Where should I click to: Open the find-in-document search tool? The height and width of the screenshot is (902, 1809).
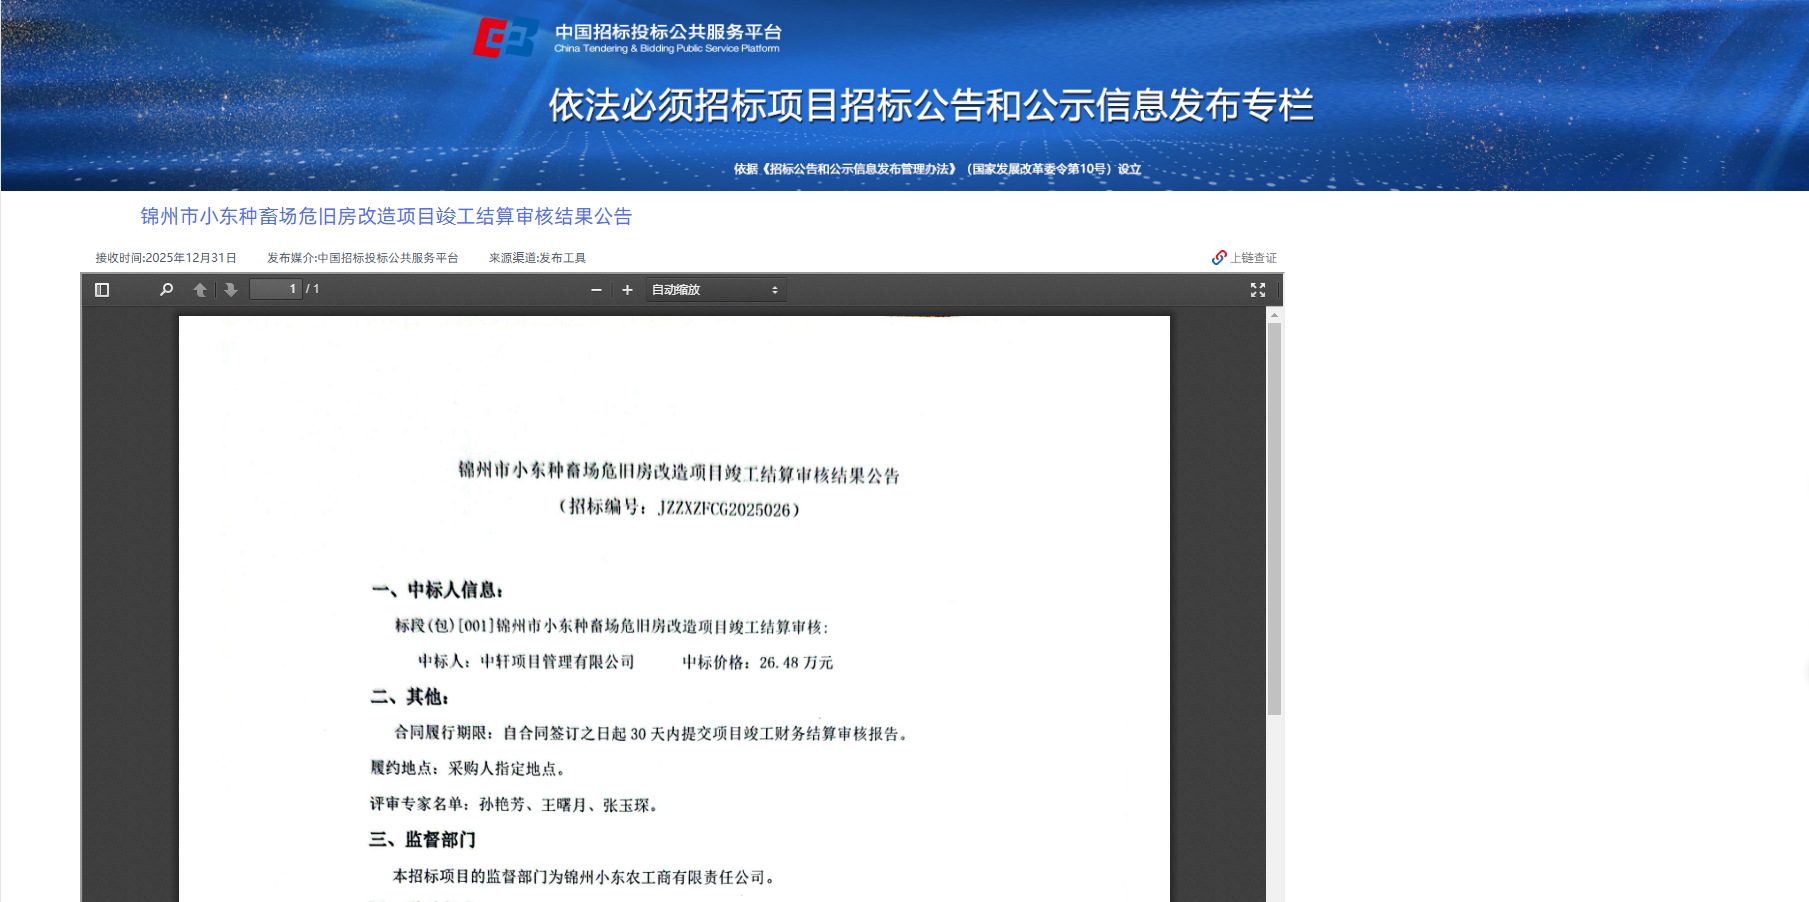[x=166, y=290]
